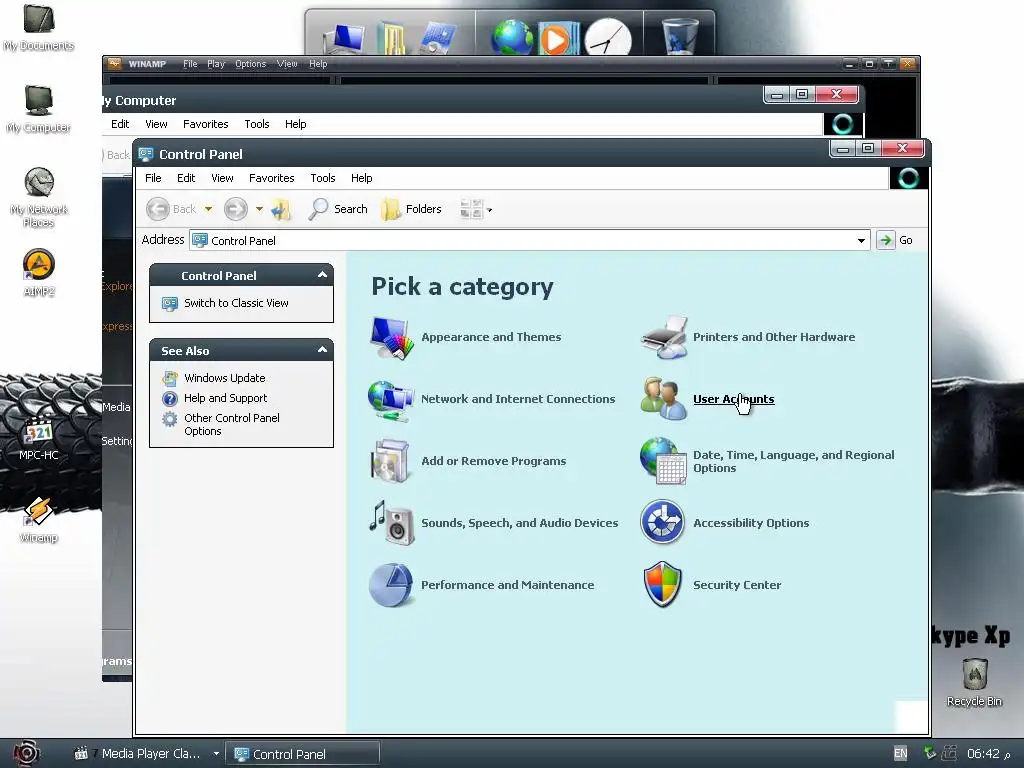
Task: Open Control Panel File menu
Action: [x=153, y=178]
